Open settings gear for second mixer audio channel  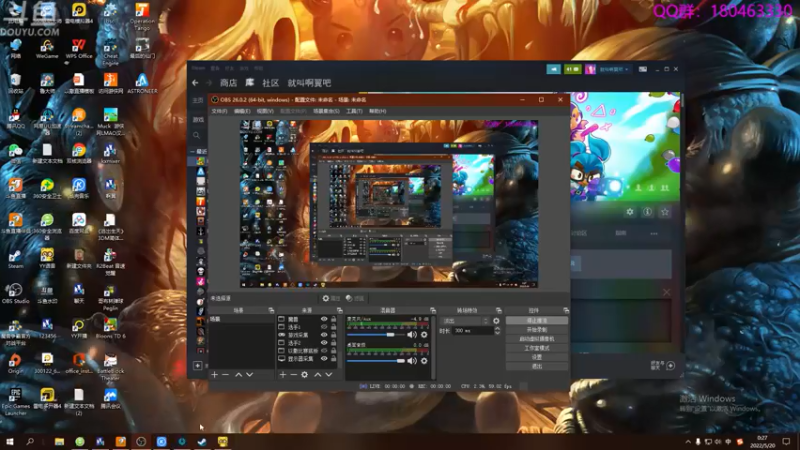click(424, 361)
